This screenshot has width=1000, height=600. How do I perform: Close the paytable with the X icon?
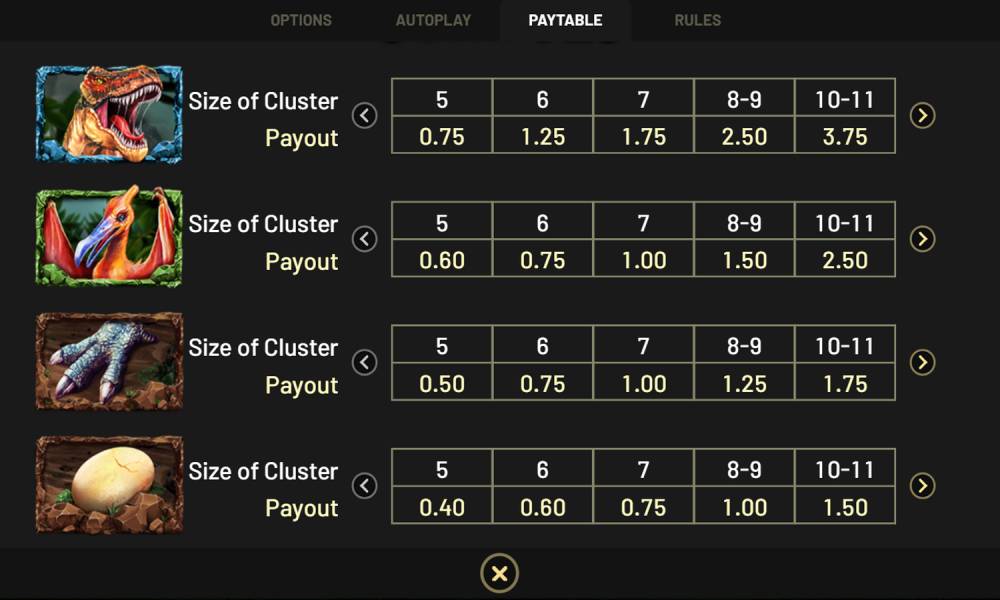499,573
